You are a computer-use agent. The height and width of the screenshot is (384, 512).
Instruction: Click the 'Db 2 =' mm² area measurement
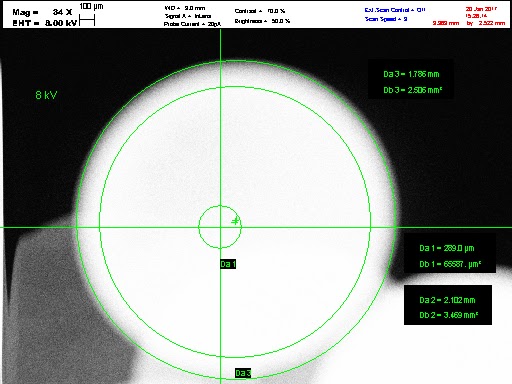click(449, 315)
